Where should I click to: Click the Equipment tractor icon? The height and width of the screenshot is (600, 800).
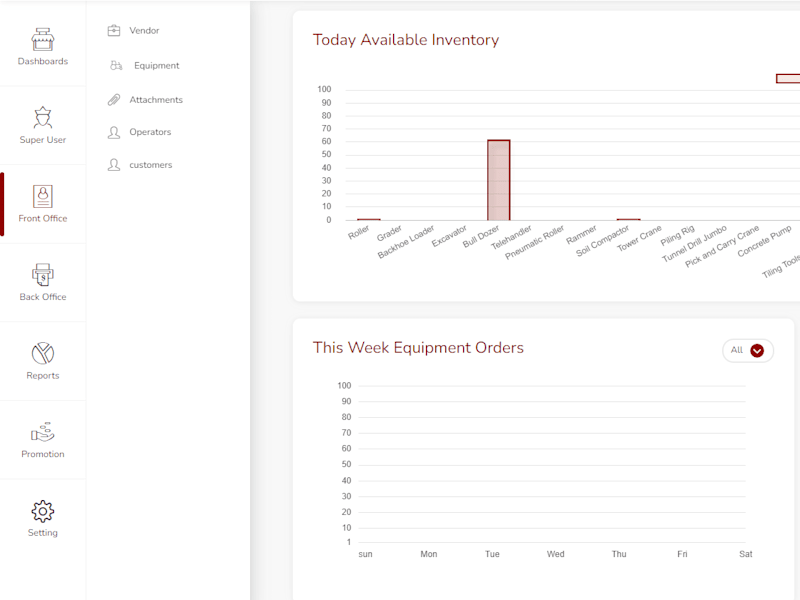[x=116, y=65]
